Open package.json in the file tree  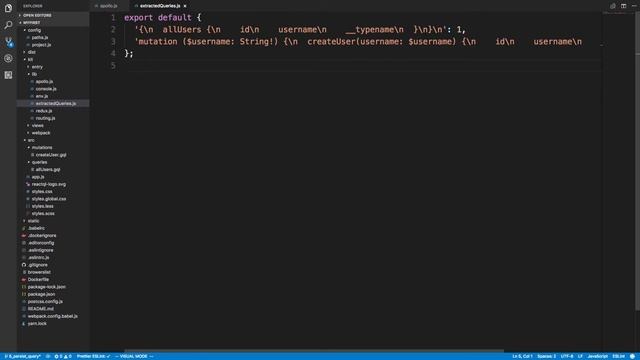pyautogui.click(x=41, y=294)
